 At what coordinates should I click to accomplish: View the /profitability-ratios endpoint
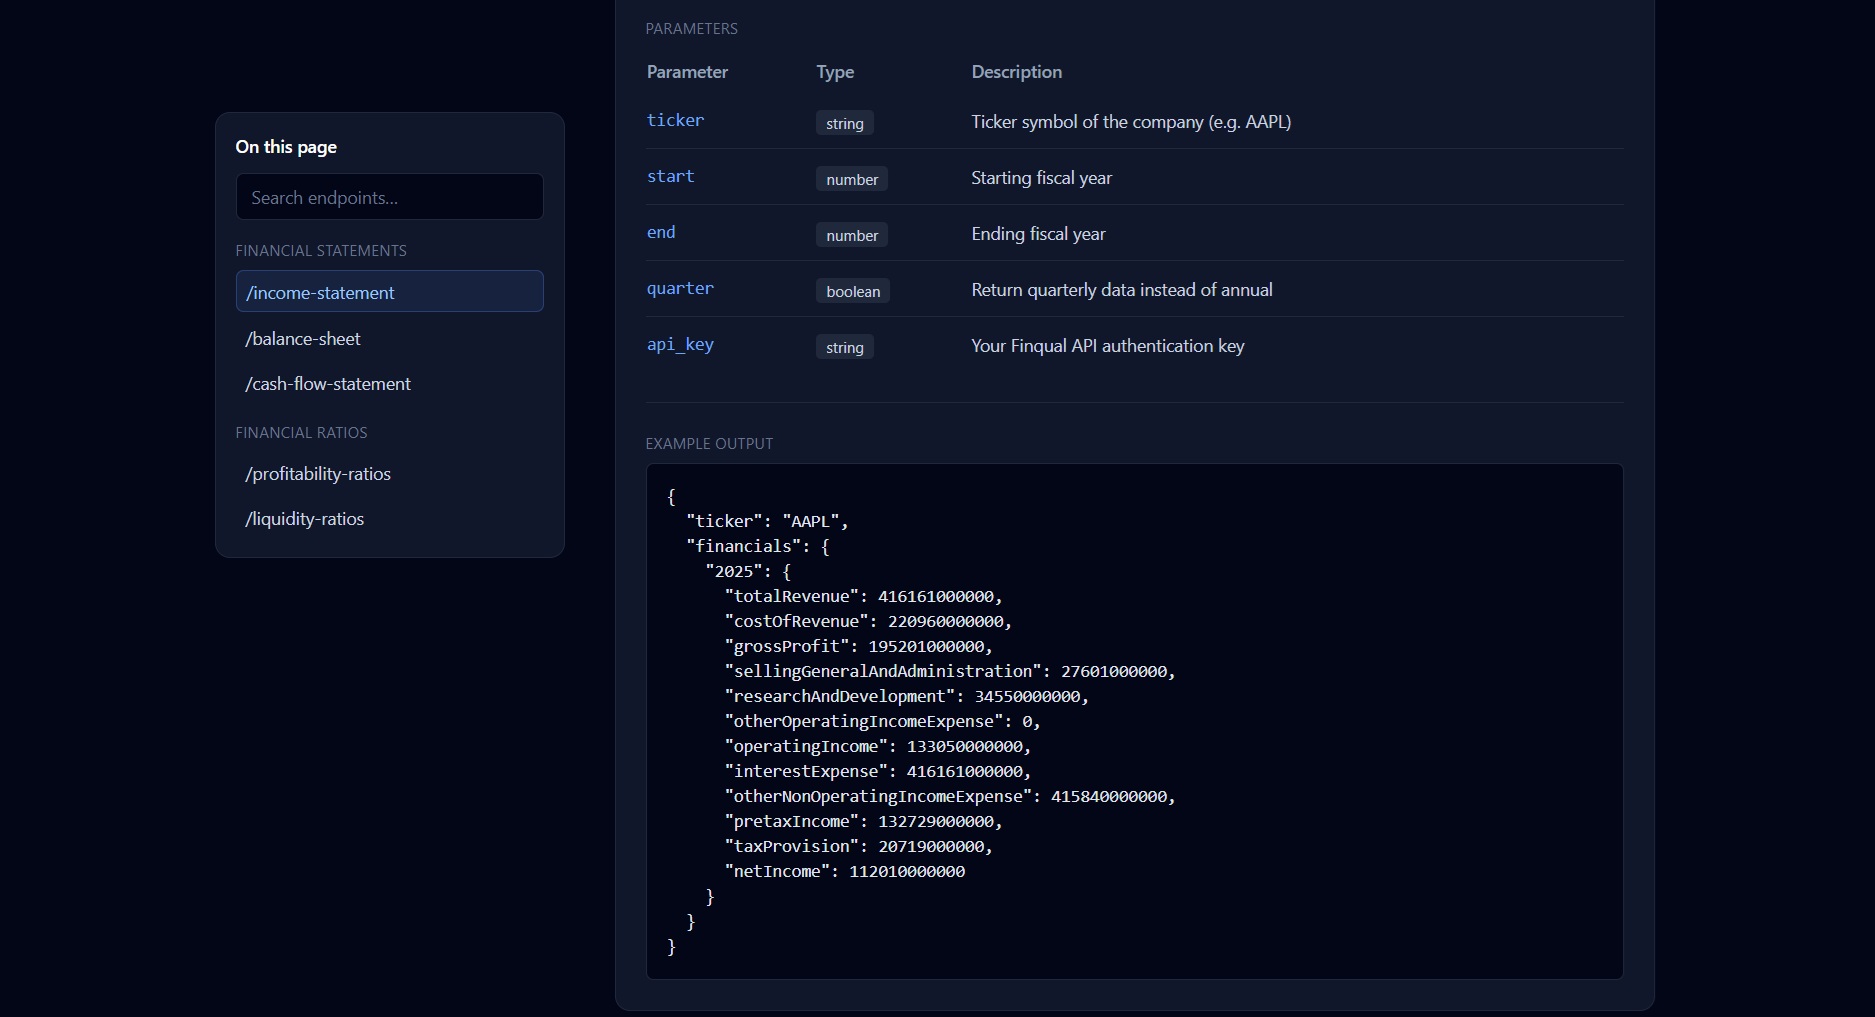click(x=317, y=474)
